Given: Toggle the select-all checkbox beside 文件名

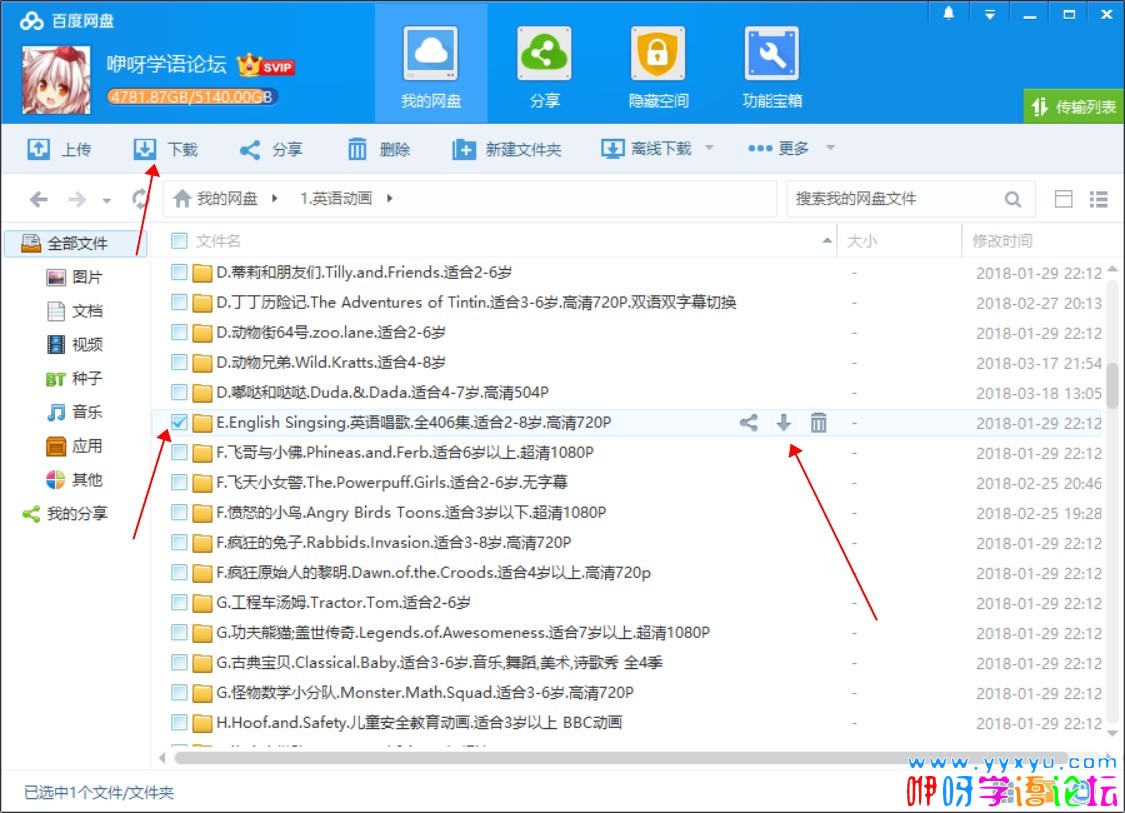Looking at the screenshot, I should [x=179, y=241].
